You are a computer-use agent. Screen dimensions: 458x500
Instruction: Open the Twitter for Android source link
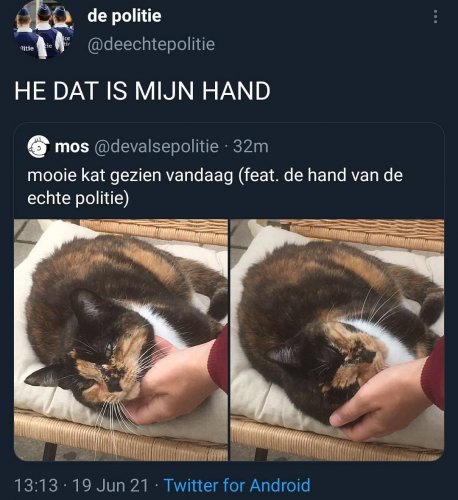pos(237,485)
